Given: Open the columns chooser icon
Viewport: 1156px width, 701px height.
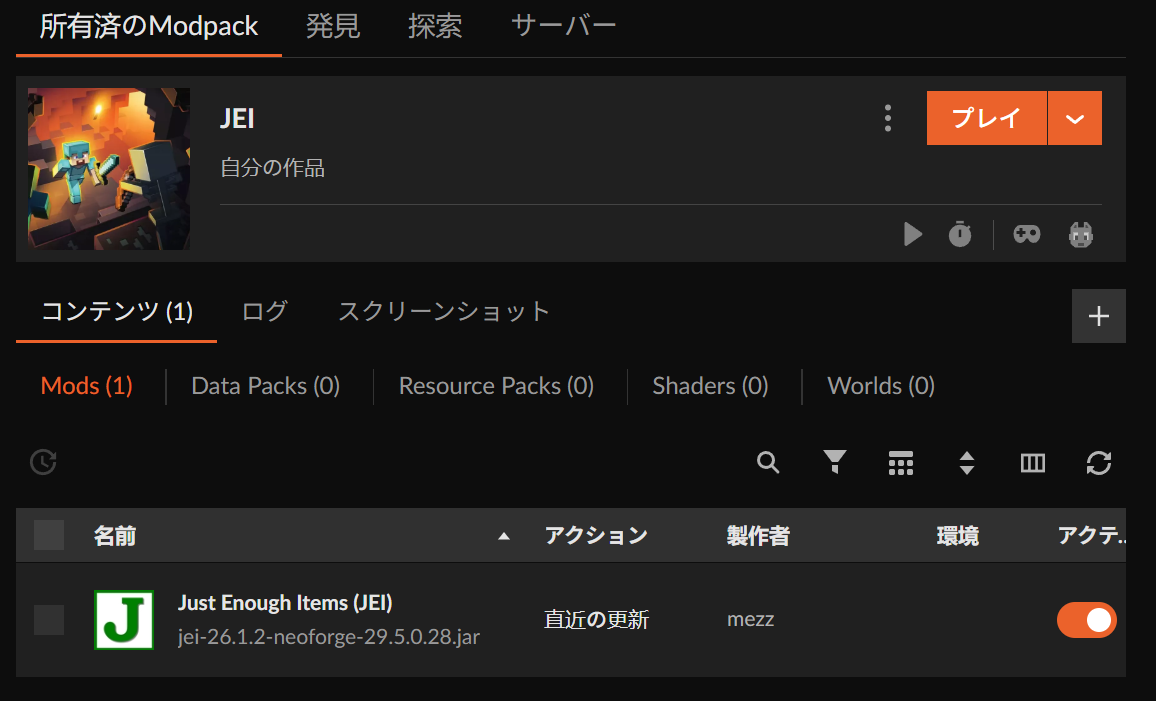Looking at the screenshot, I should coord(1032,462).
